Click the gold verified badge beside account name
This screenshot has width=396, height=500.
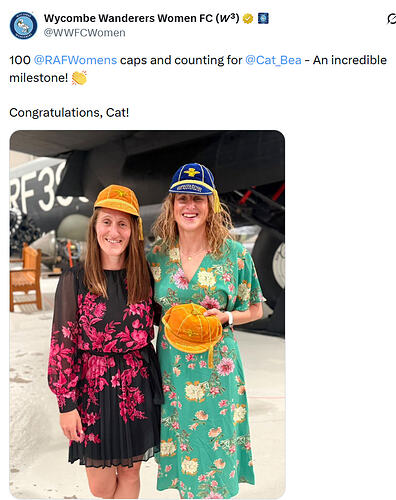(x=248, y=18)
